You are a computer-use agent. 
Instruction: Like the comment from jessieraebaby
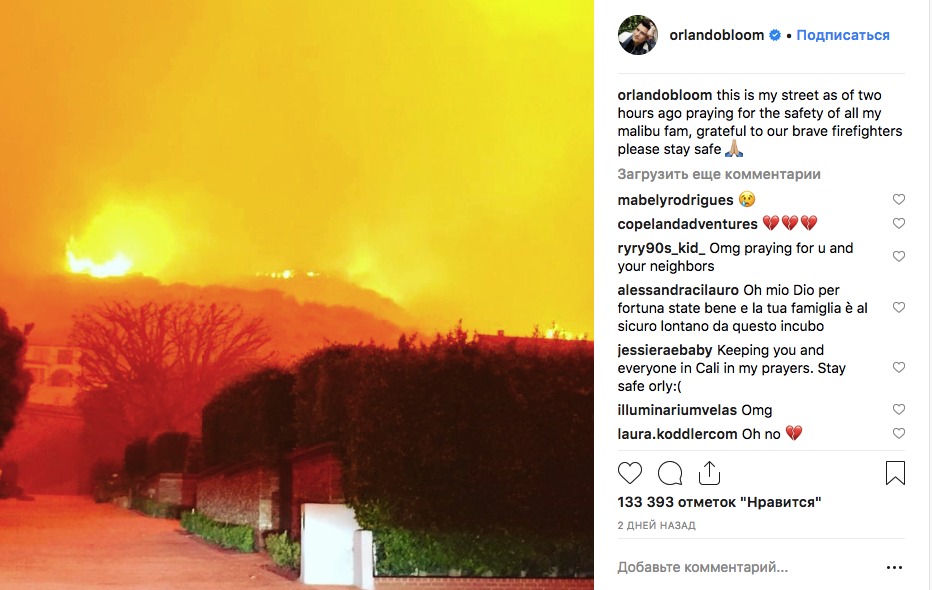pos(899,368)
